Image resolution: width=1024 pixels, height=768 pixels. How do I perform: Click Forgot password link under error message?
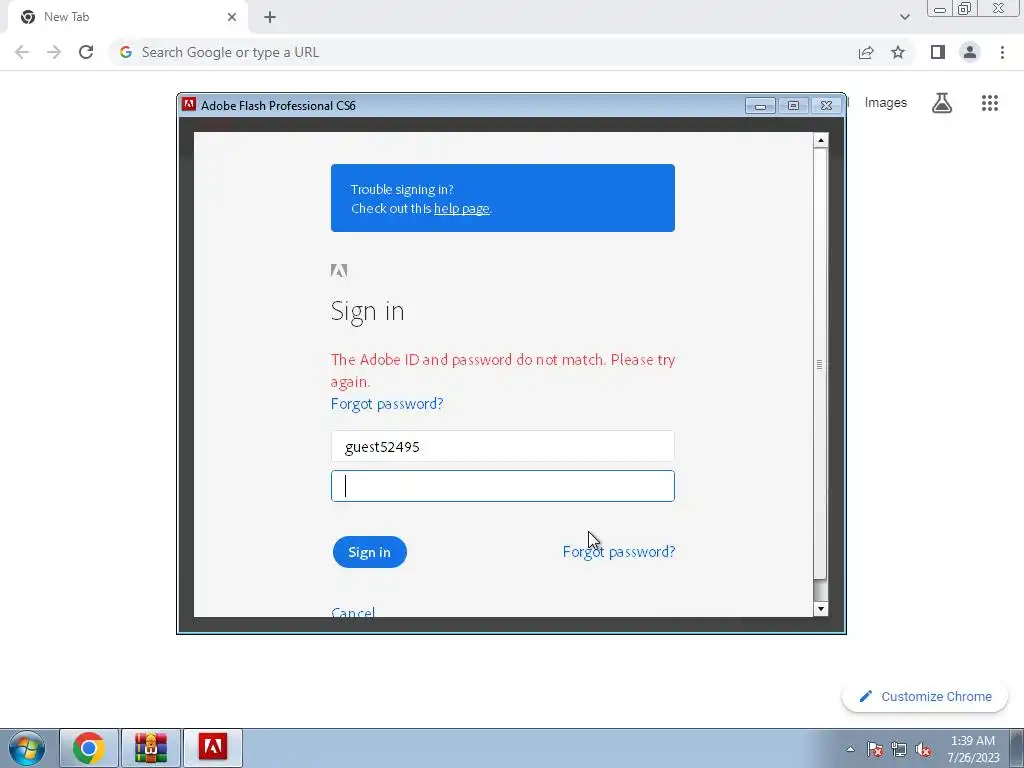click(387, 404)
